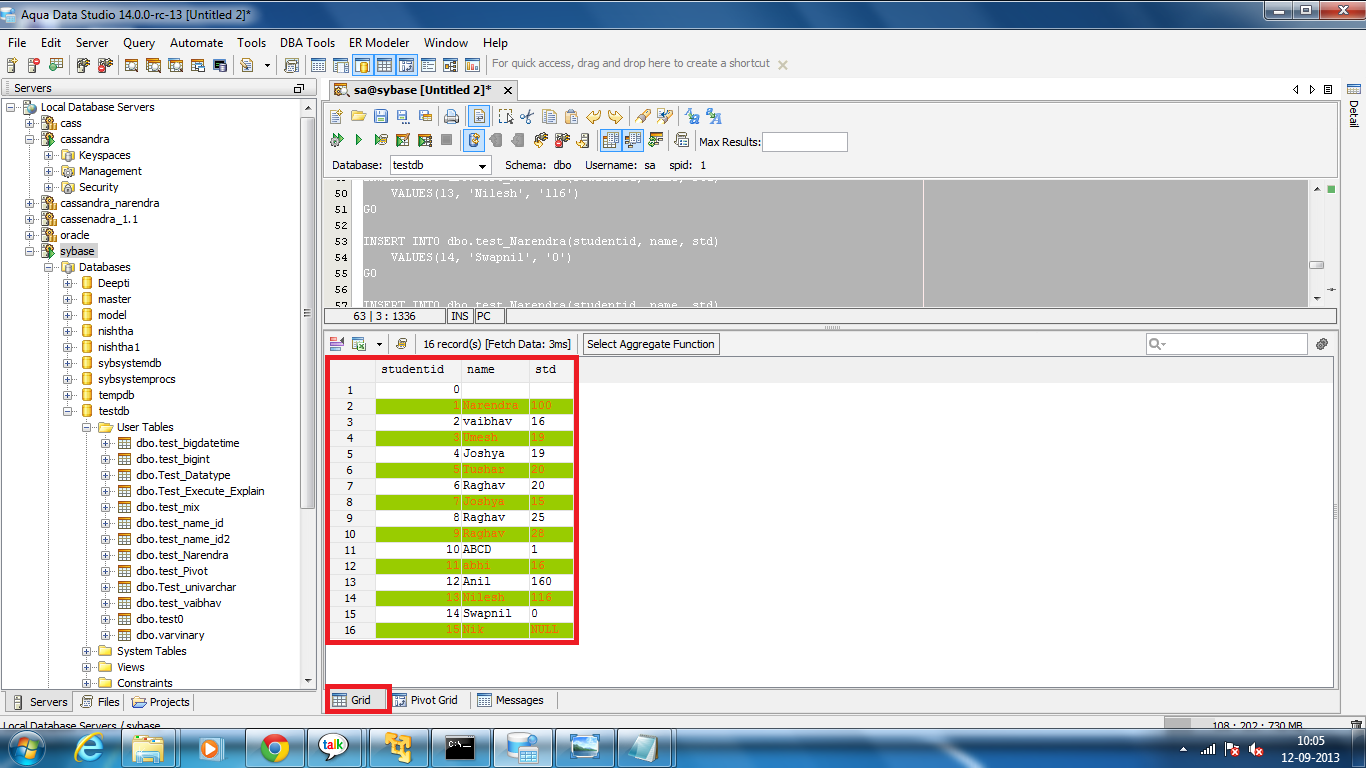
Task: Click the paintbrush format icon
Action: coord(643,116)
